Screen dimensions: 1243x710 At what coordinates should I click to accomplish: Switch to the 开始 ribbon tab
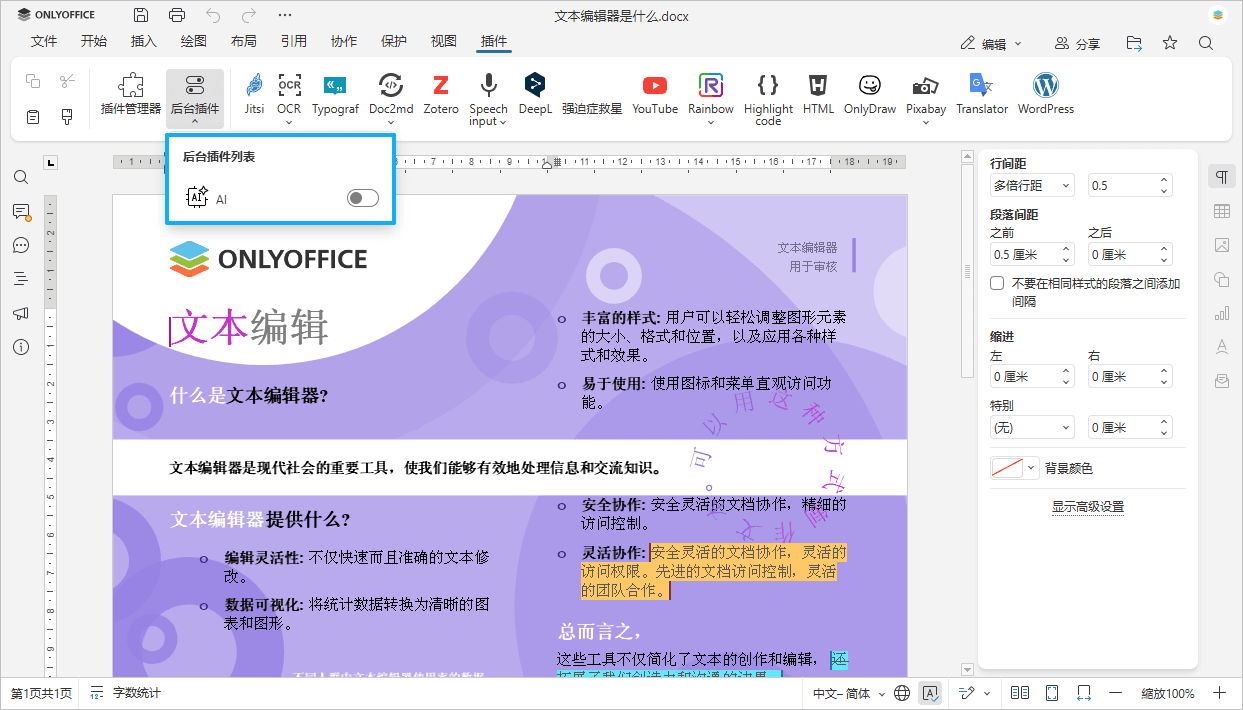(x=95, y=41)
